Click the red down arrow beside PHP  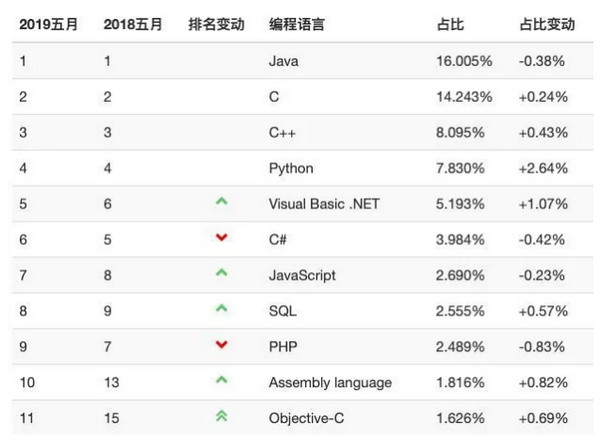click(222, 346)
